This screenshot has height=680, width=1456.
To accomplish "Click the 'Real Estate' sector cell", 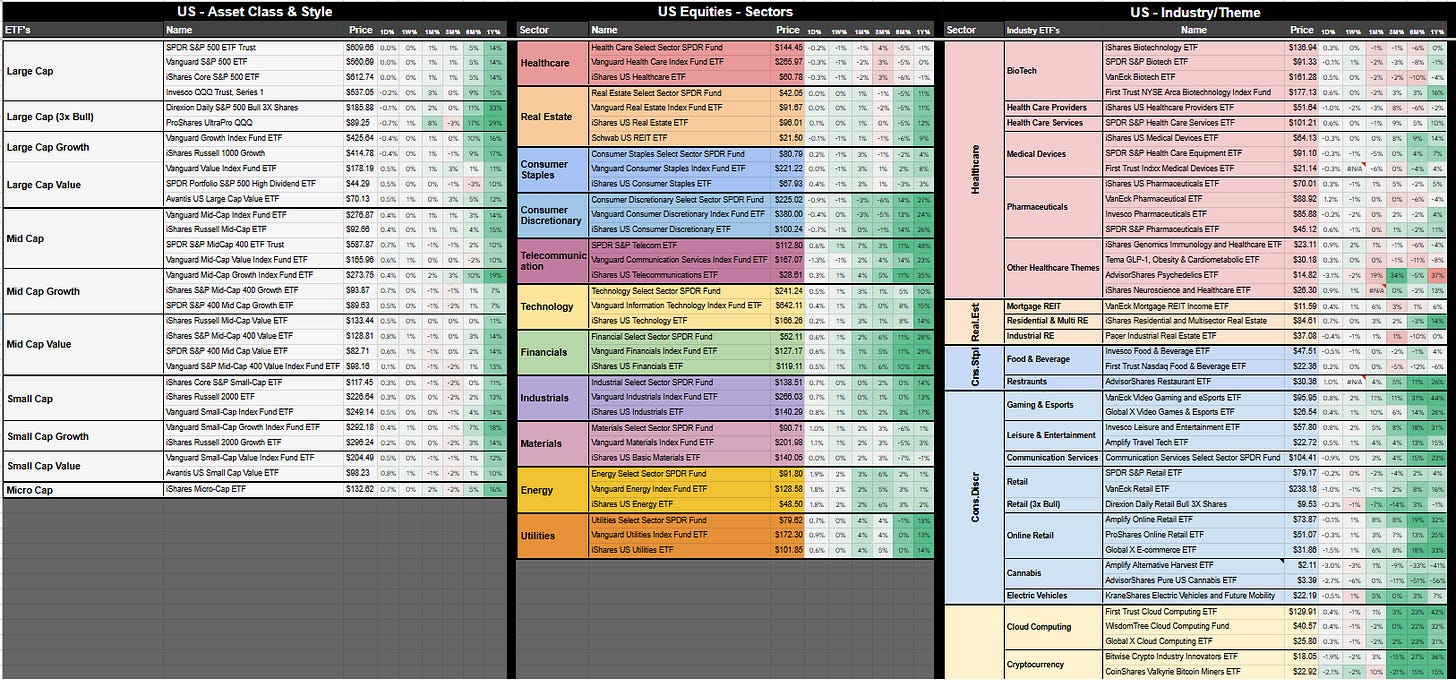I will click(x=553, y=116).
